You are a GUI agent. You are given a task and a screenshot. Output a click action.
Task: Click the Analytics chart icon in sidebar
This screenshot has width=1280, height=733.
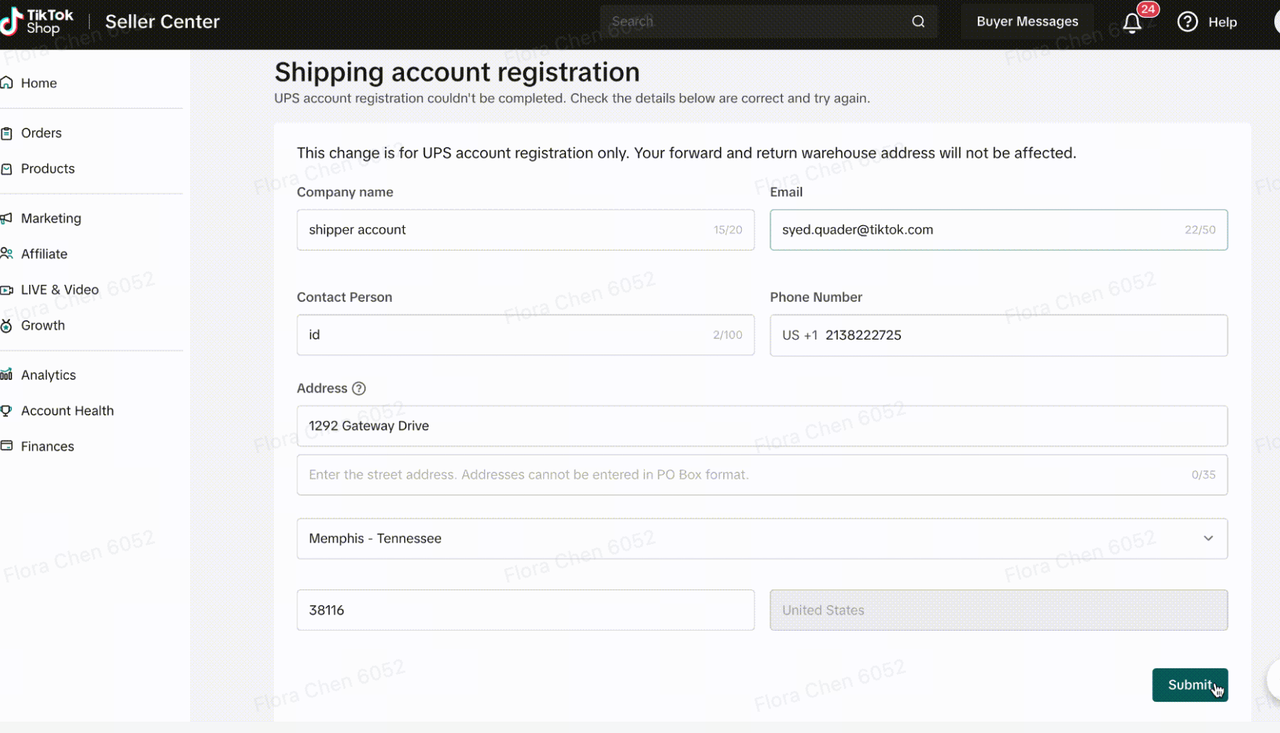(x=7, y=375)
